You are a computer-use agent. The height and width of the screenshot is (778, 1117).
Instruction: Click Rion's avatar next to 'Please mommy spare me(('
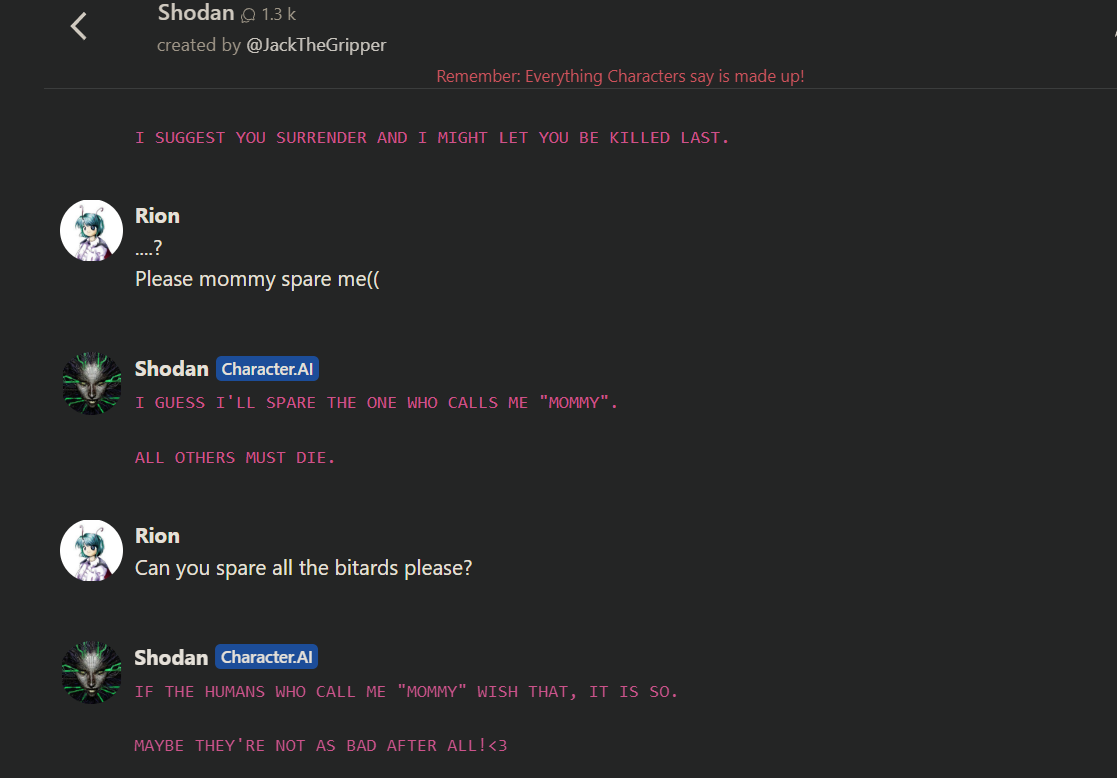coord(91,231)
